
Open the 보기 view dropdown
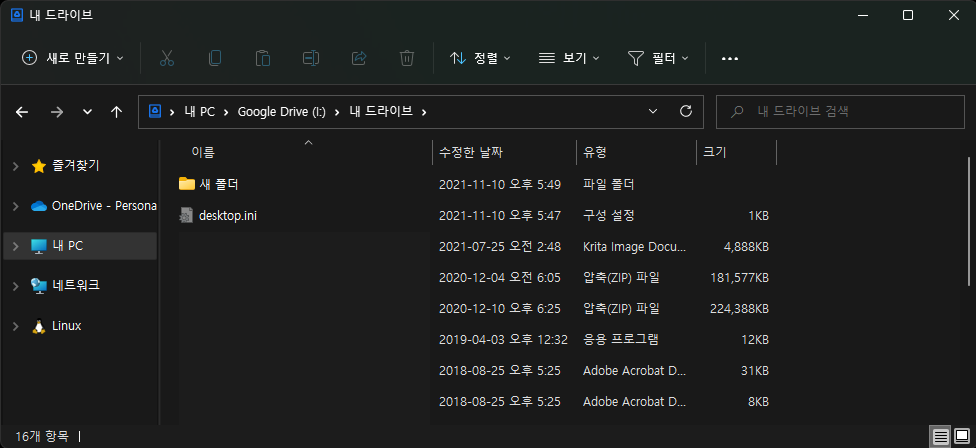pyautogui.click(x=569, y=58)
